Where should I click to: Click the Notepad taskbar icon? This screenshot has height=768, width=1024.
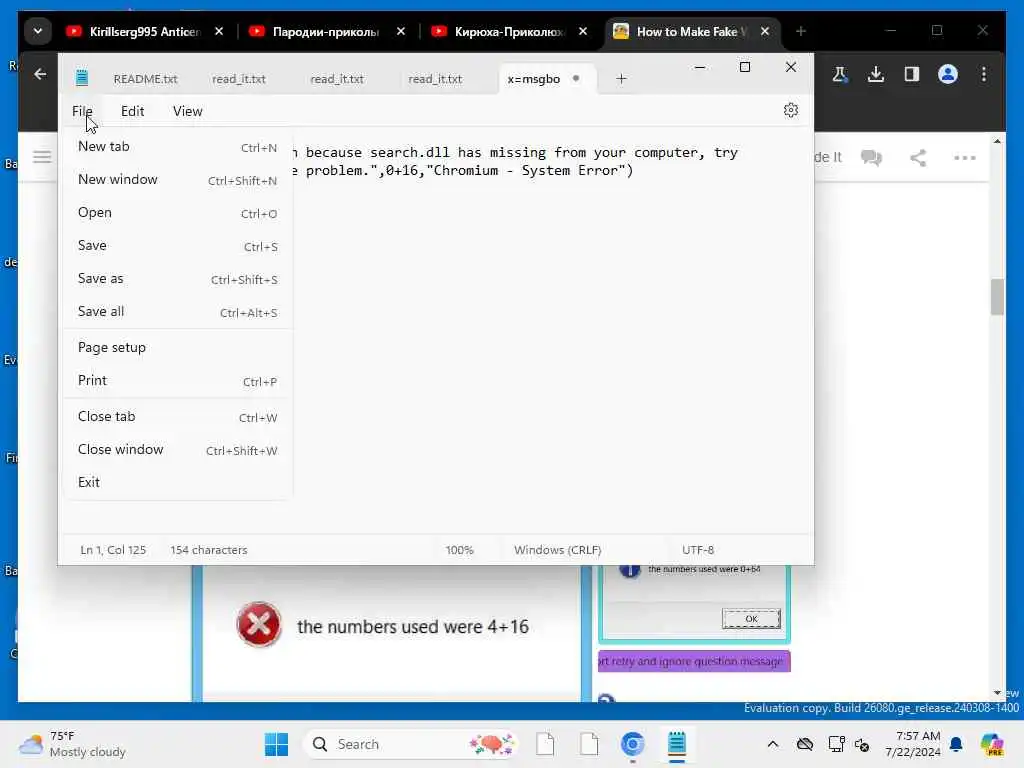[677, 744]
